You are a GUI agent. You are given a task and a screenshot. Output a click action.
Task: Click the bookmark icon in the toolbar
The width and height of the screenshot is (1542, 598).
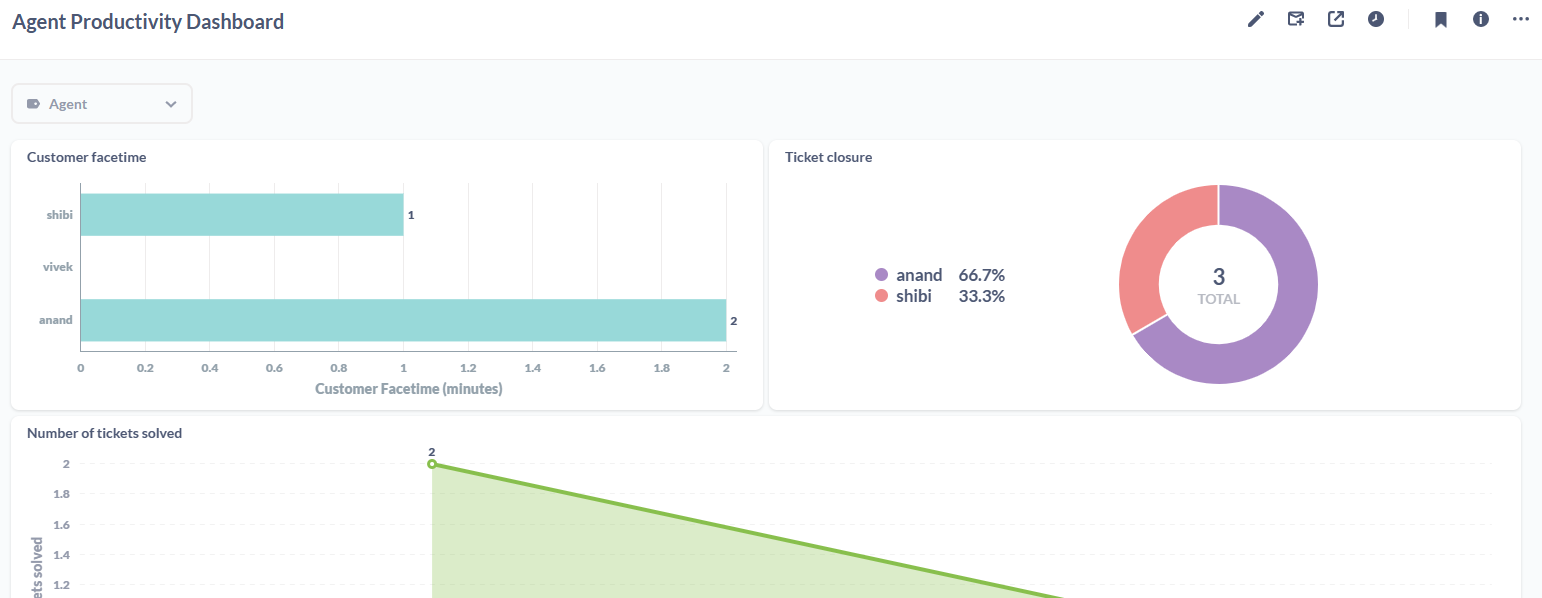[1440, 19]
